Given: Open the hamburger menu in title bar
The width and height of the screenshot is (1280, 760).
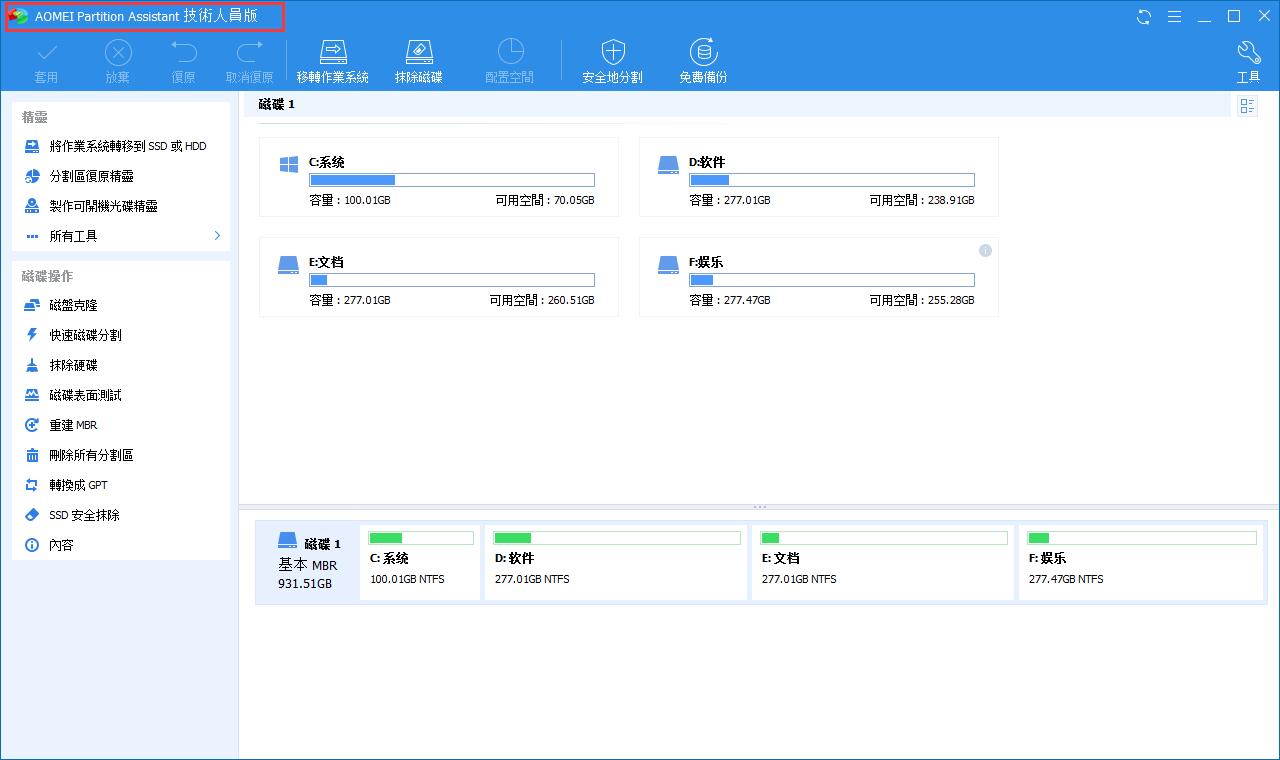Looking at the screenshot, I should click(x=1174, y=17).
